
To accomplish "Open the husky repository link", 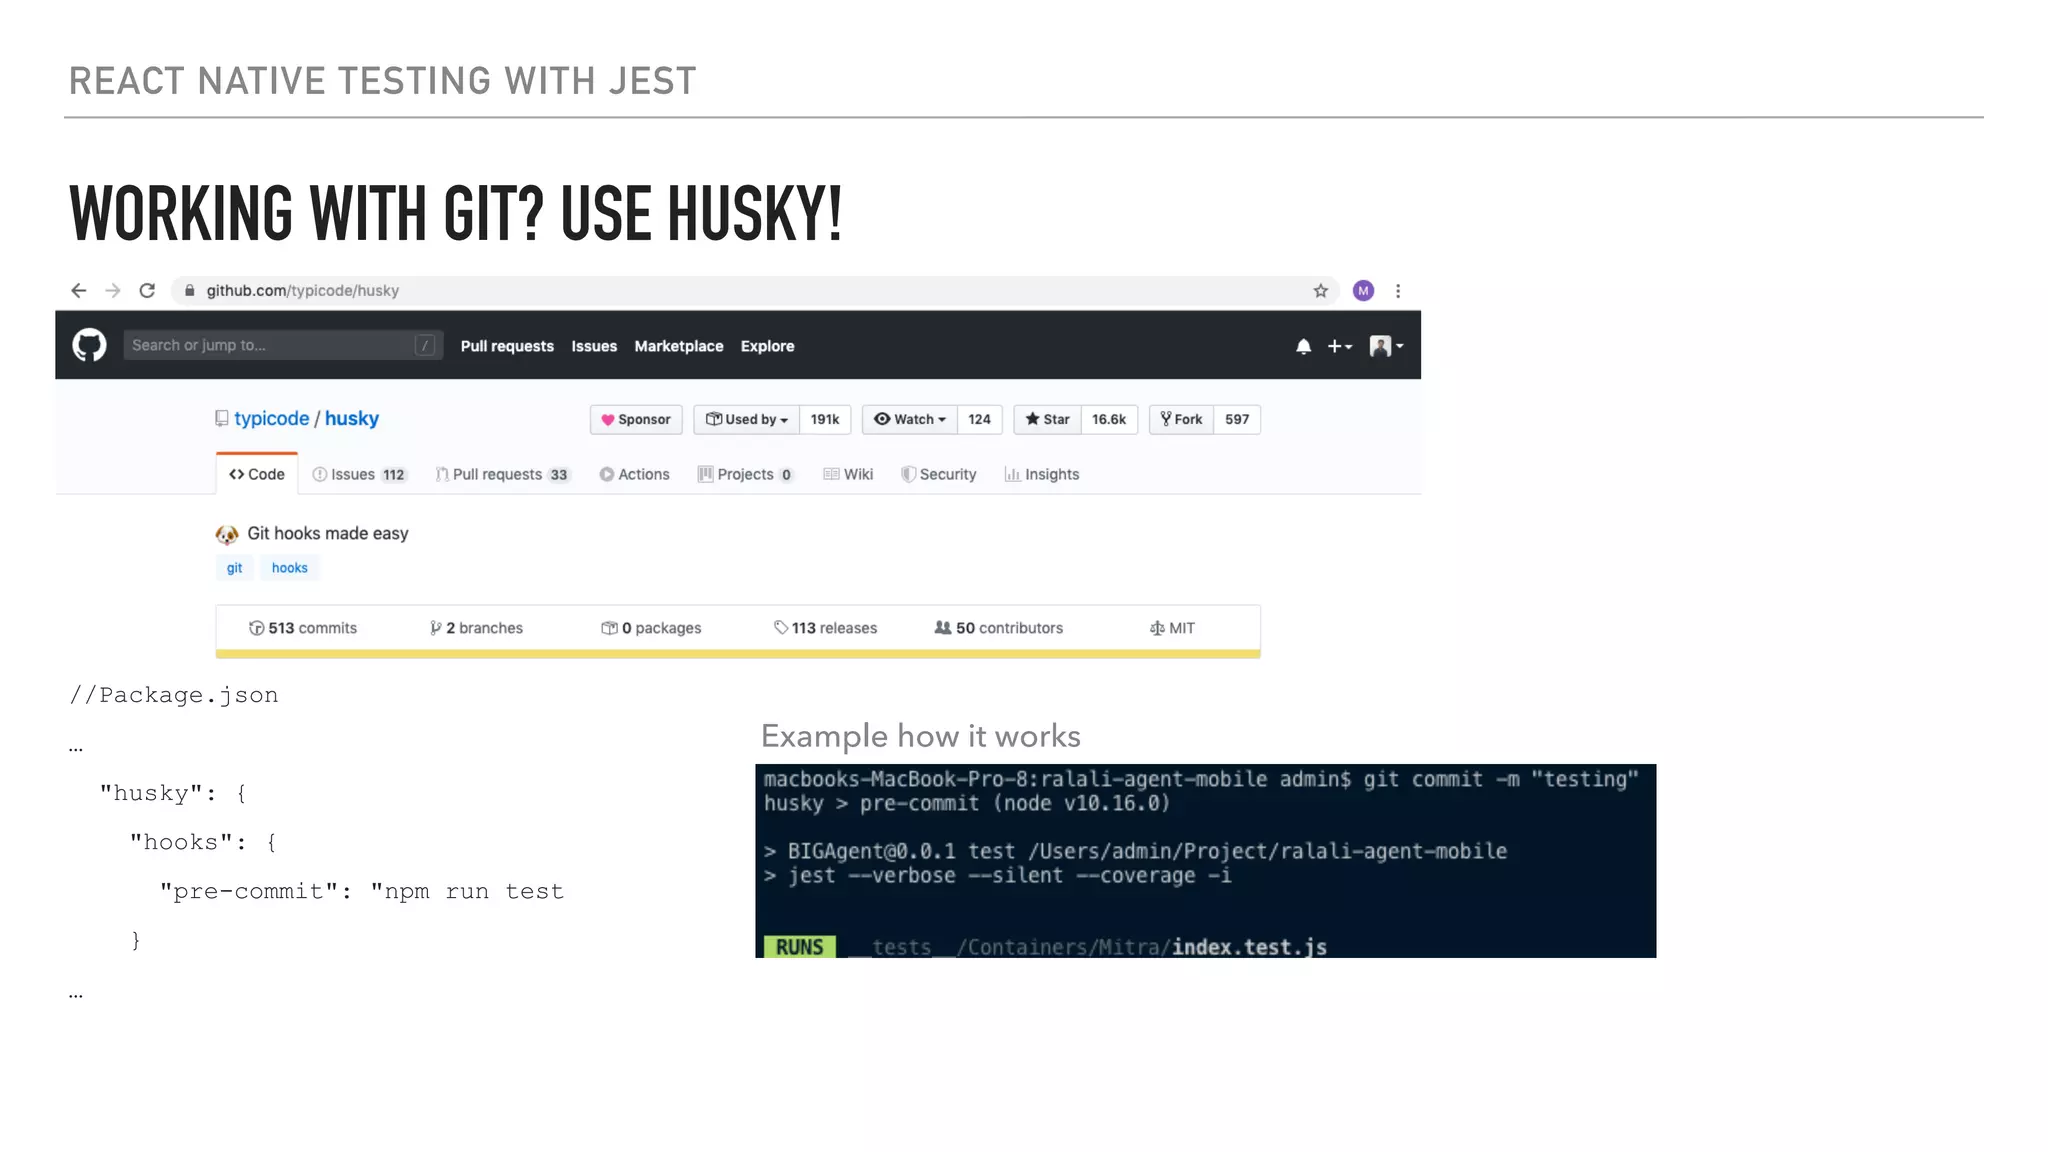I will click(352, 419).
